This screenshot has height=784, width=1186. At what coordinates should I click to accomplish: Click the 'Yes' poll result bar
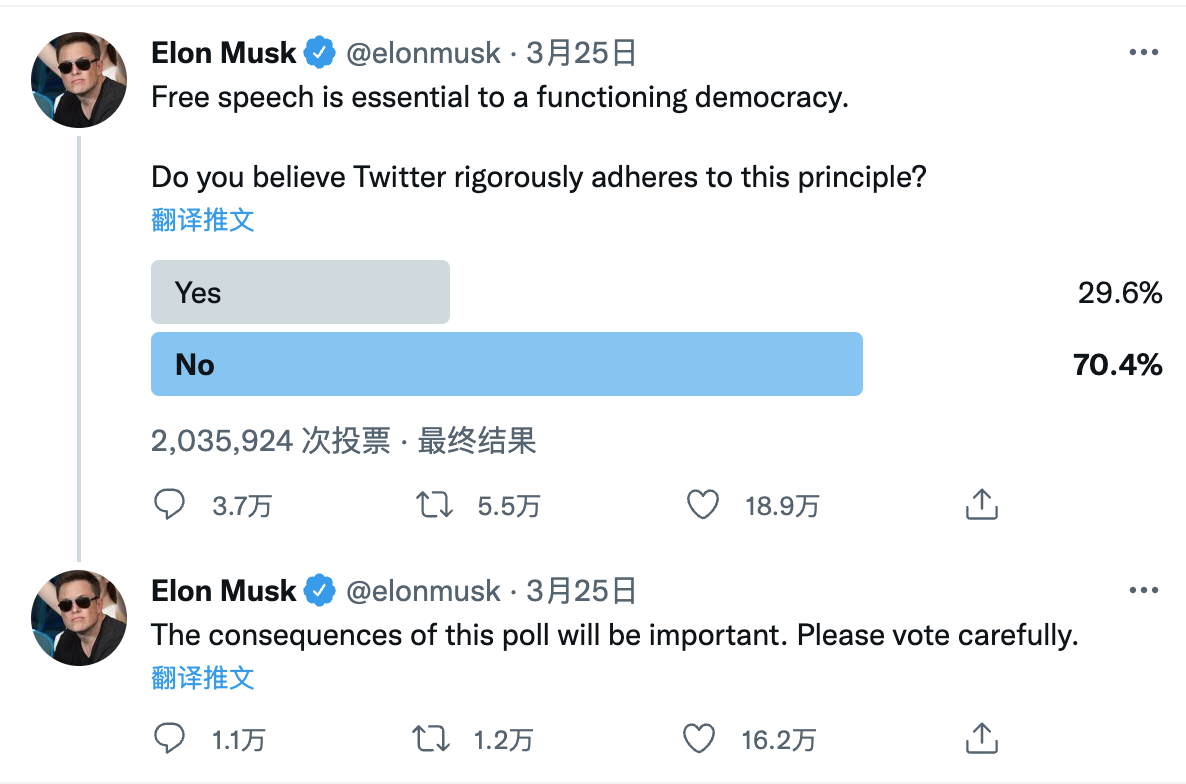point(300,292)
